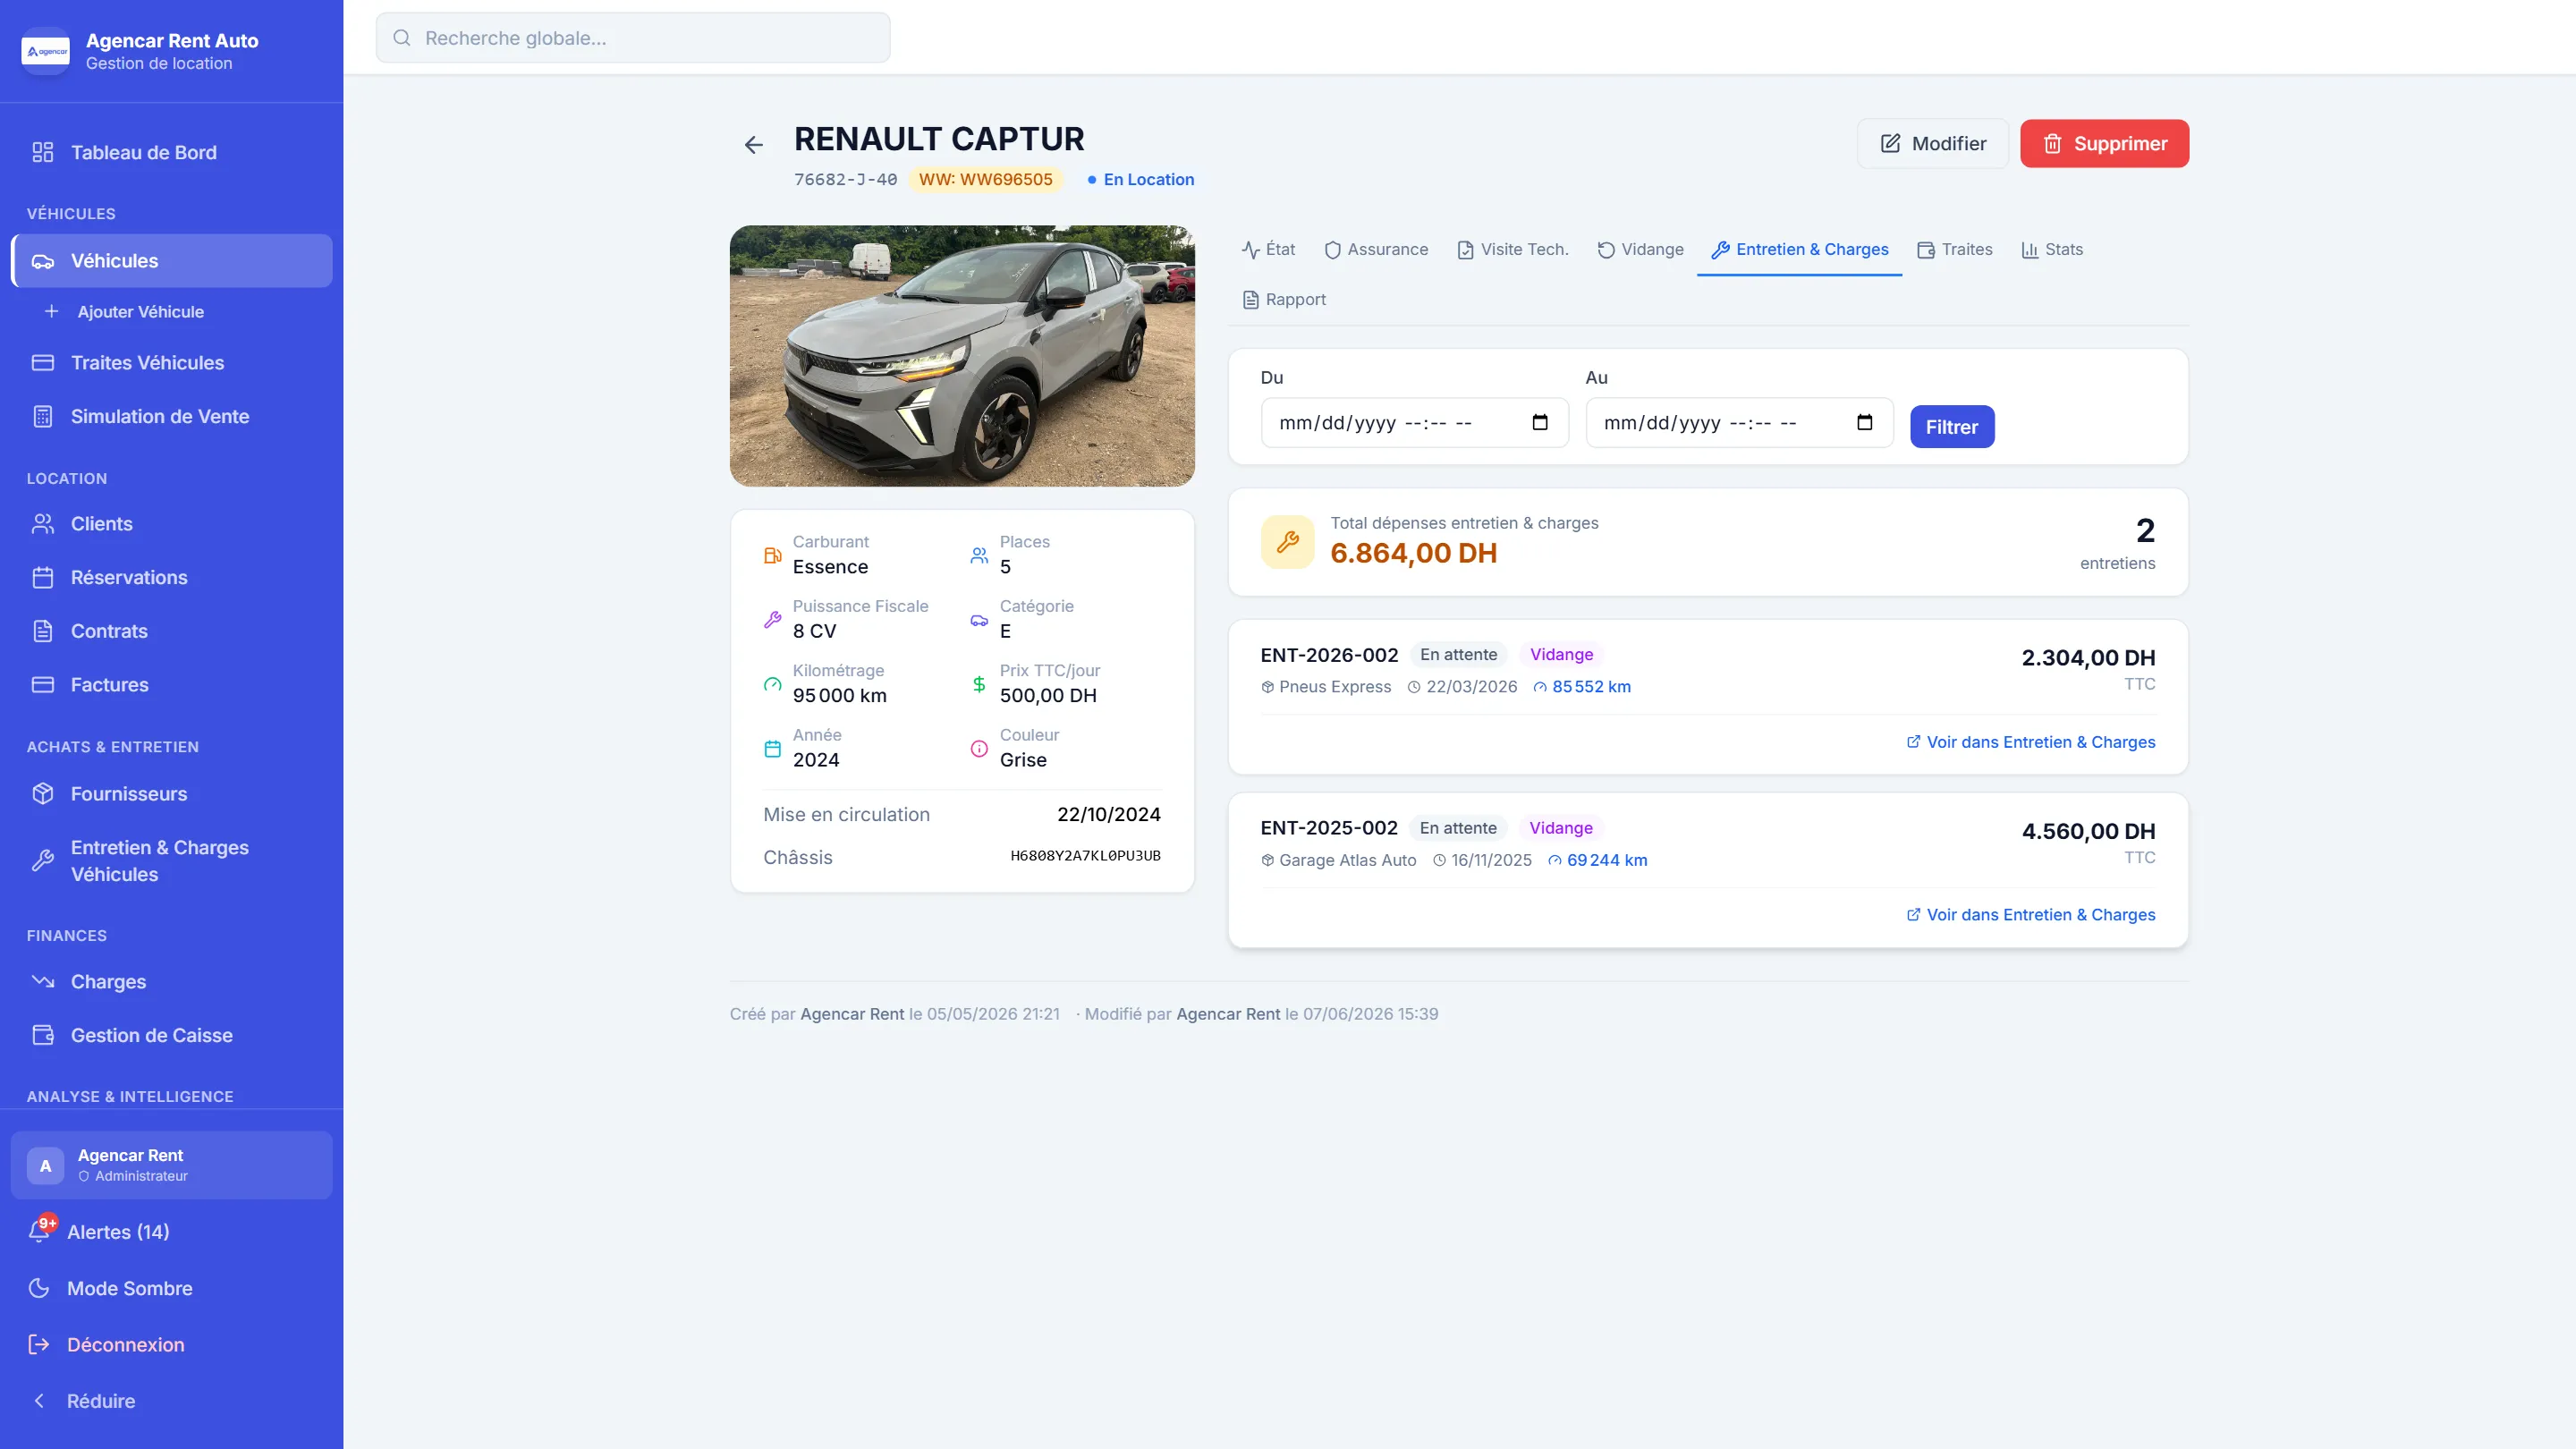Click the card icon beside Factures
This screenshot has height=1449, width=2576.
[x=42, y=685]
